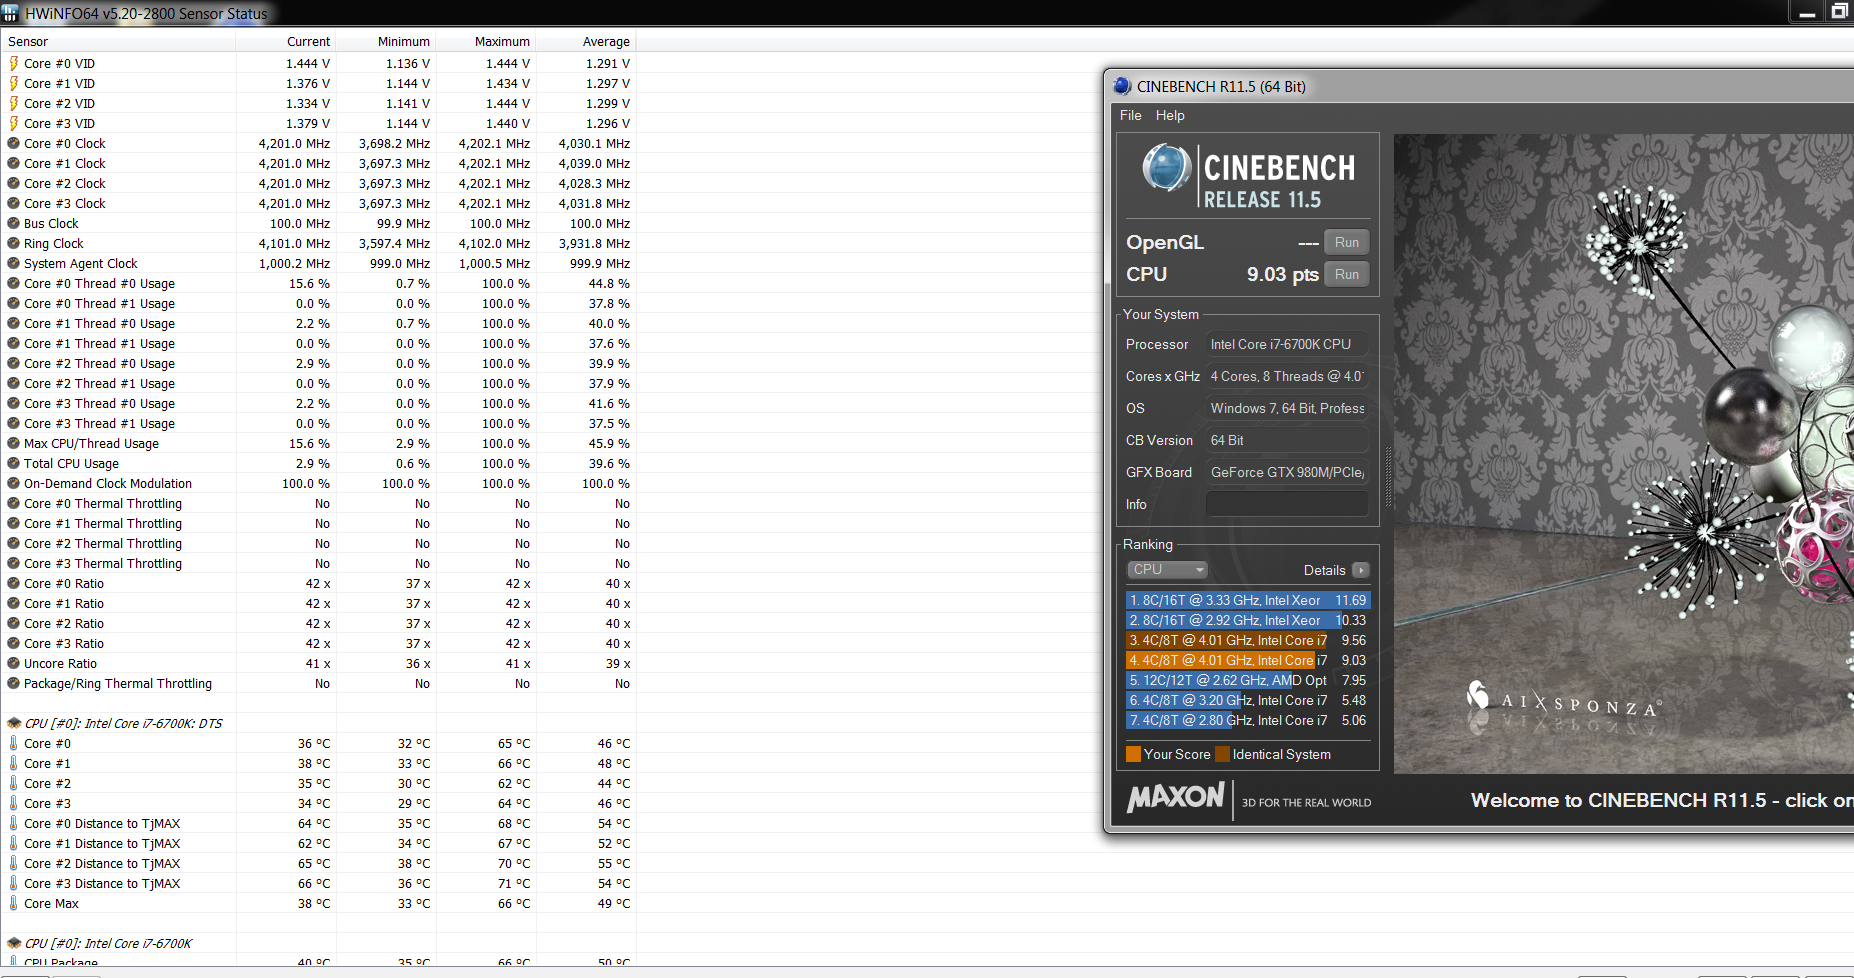Click the empty Info field in Cinebench
The width and height of the screenshot is (1854, 978).
[x=1287, y=504]
